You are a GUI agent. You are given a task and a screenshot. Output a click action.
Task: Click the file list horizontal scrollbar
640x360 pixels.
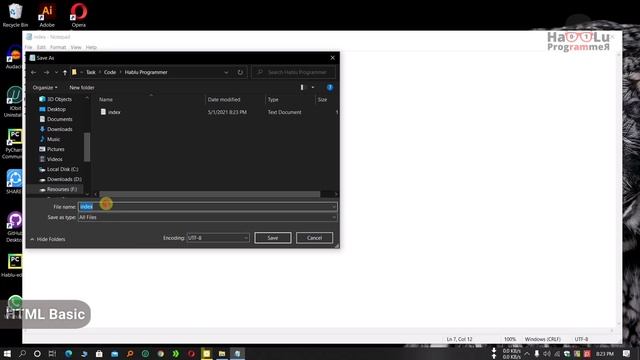click(x=209, y=194)
